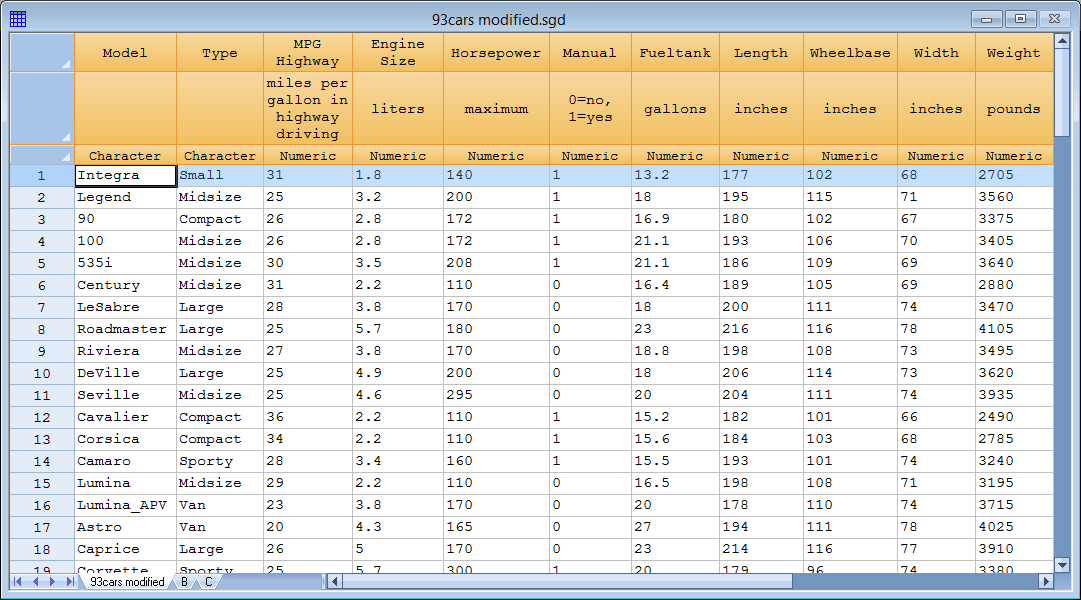Switch to sheet tab C
1081x600 pixels.
tap(208, 582)
